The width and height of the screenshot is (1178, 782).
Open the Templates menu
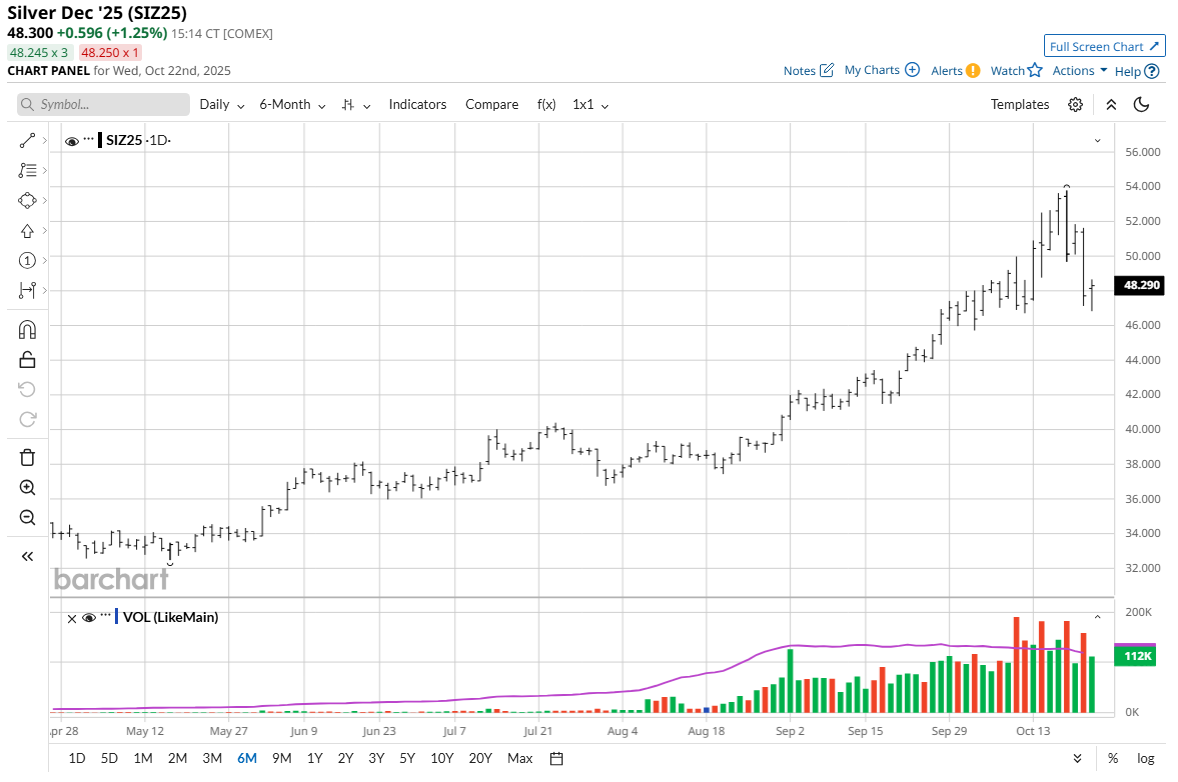(1019, 104)
